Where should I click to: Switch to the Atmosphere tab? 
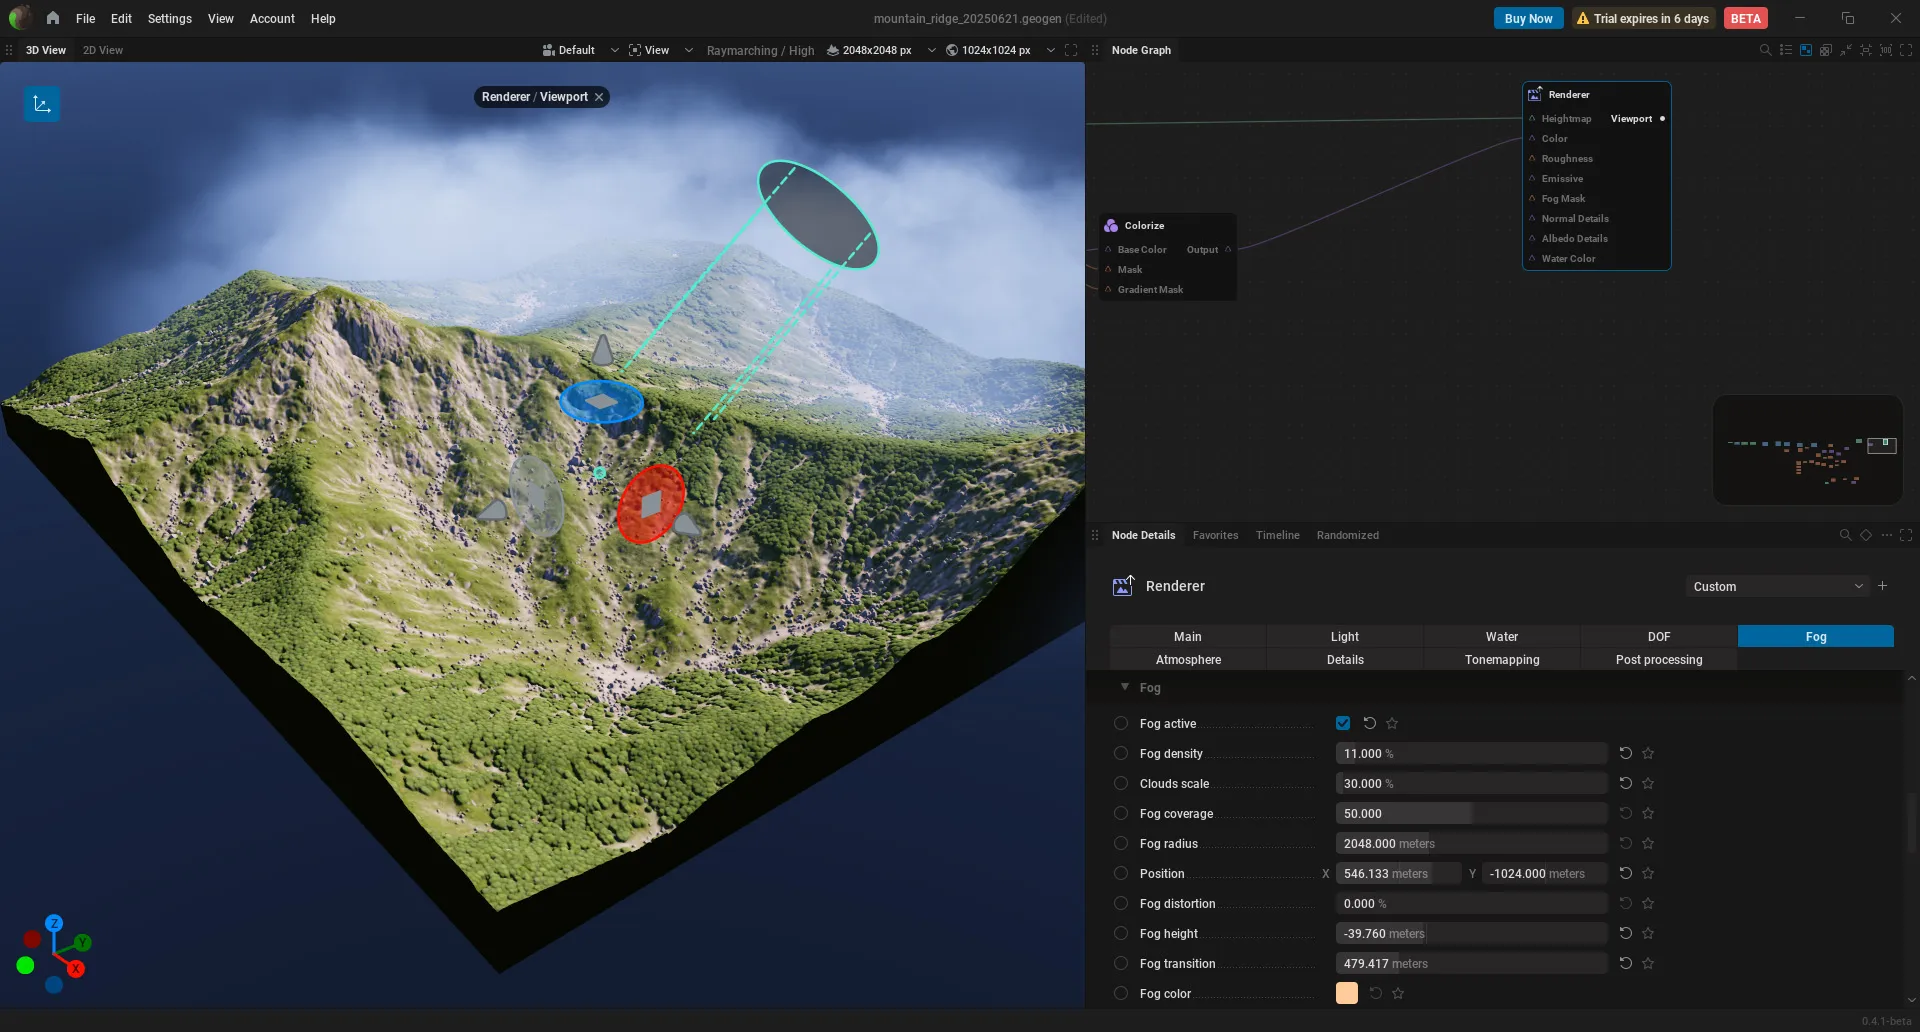(1188, 660)
